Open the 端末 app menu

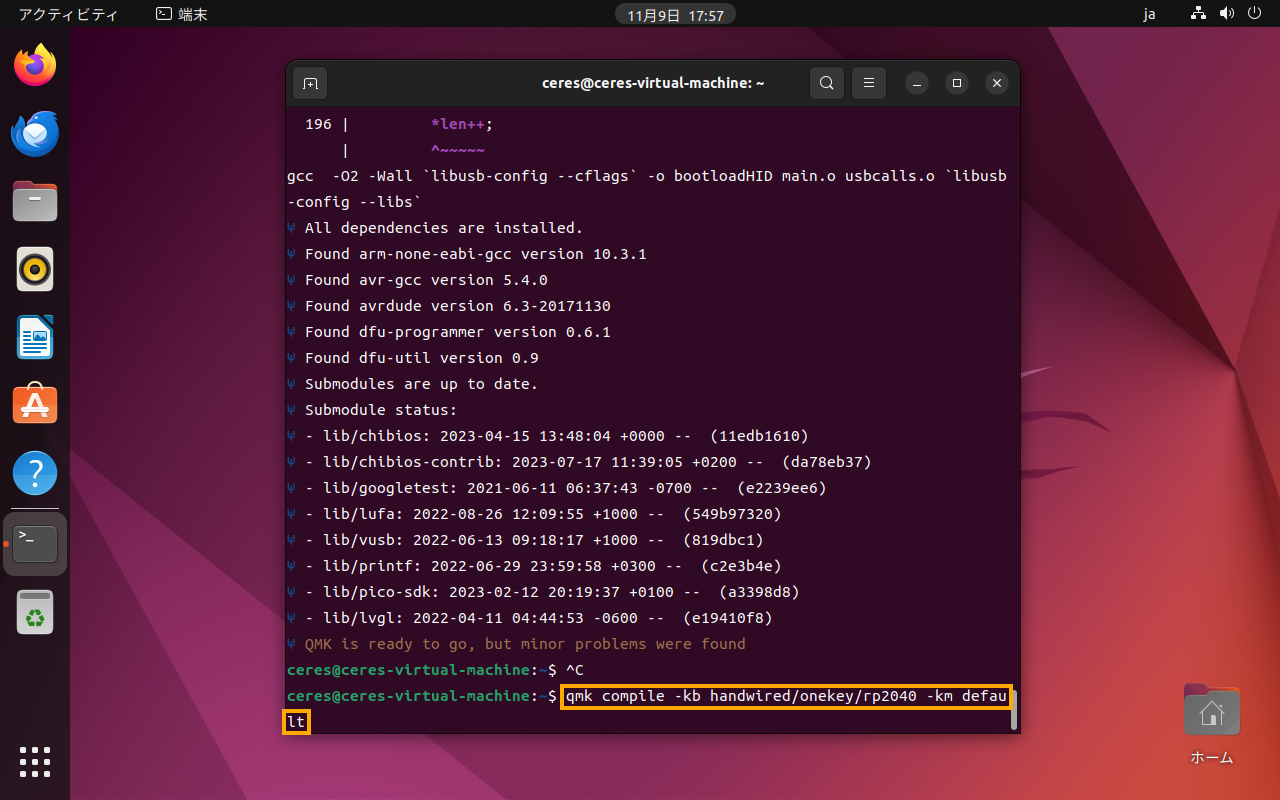(182, 14)
